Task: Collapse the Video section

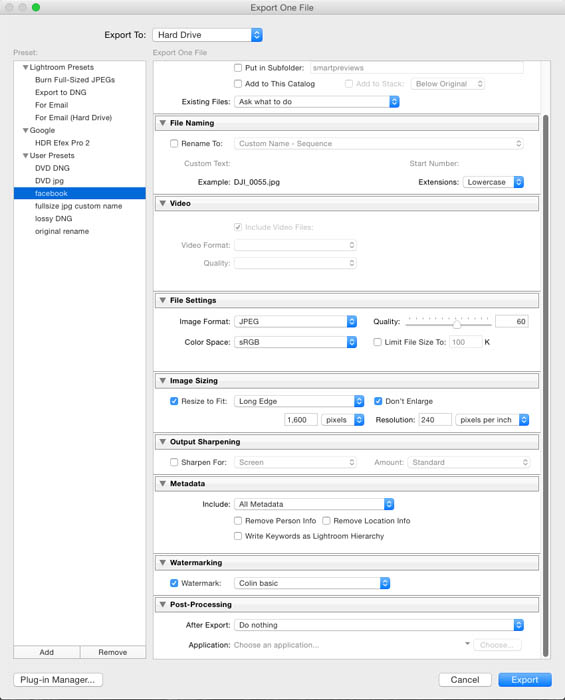Action: coord(163,203)
